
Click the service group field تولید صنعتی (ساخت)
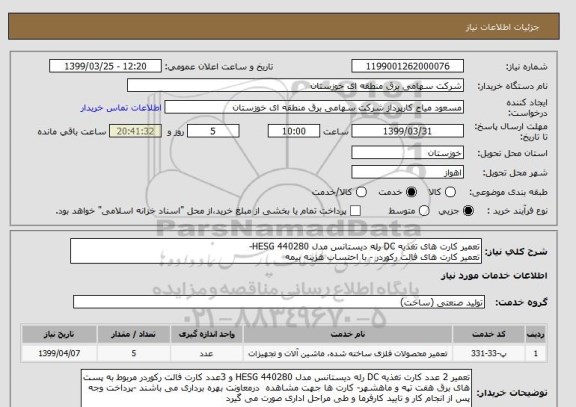click(x=279, y=302)
